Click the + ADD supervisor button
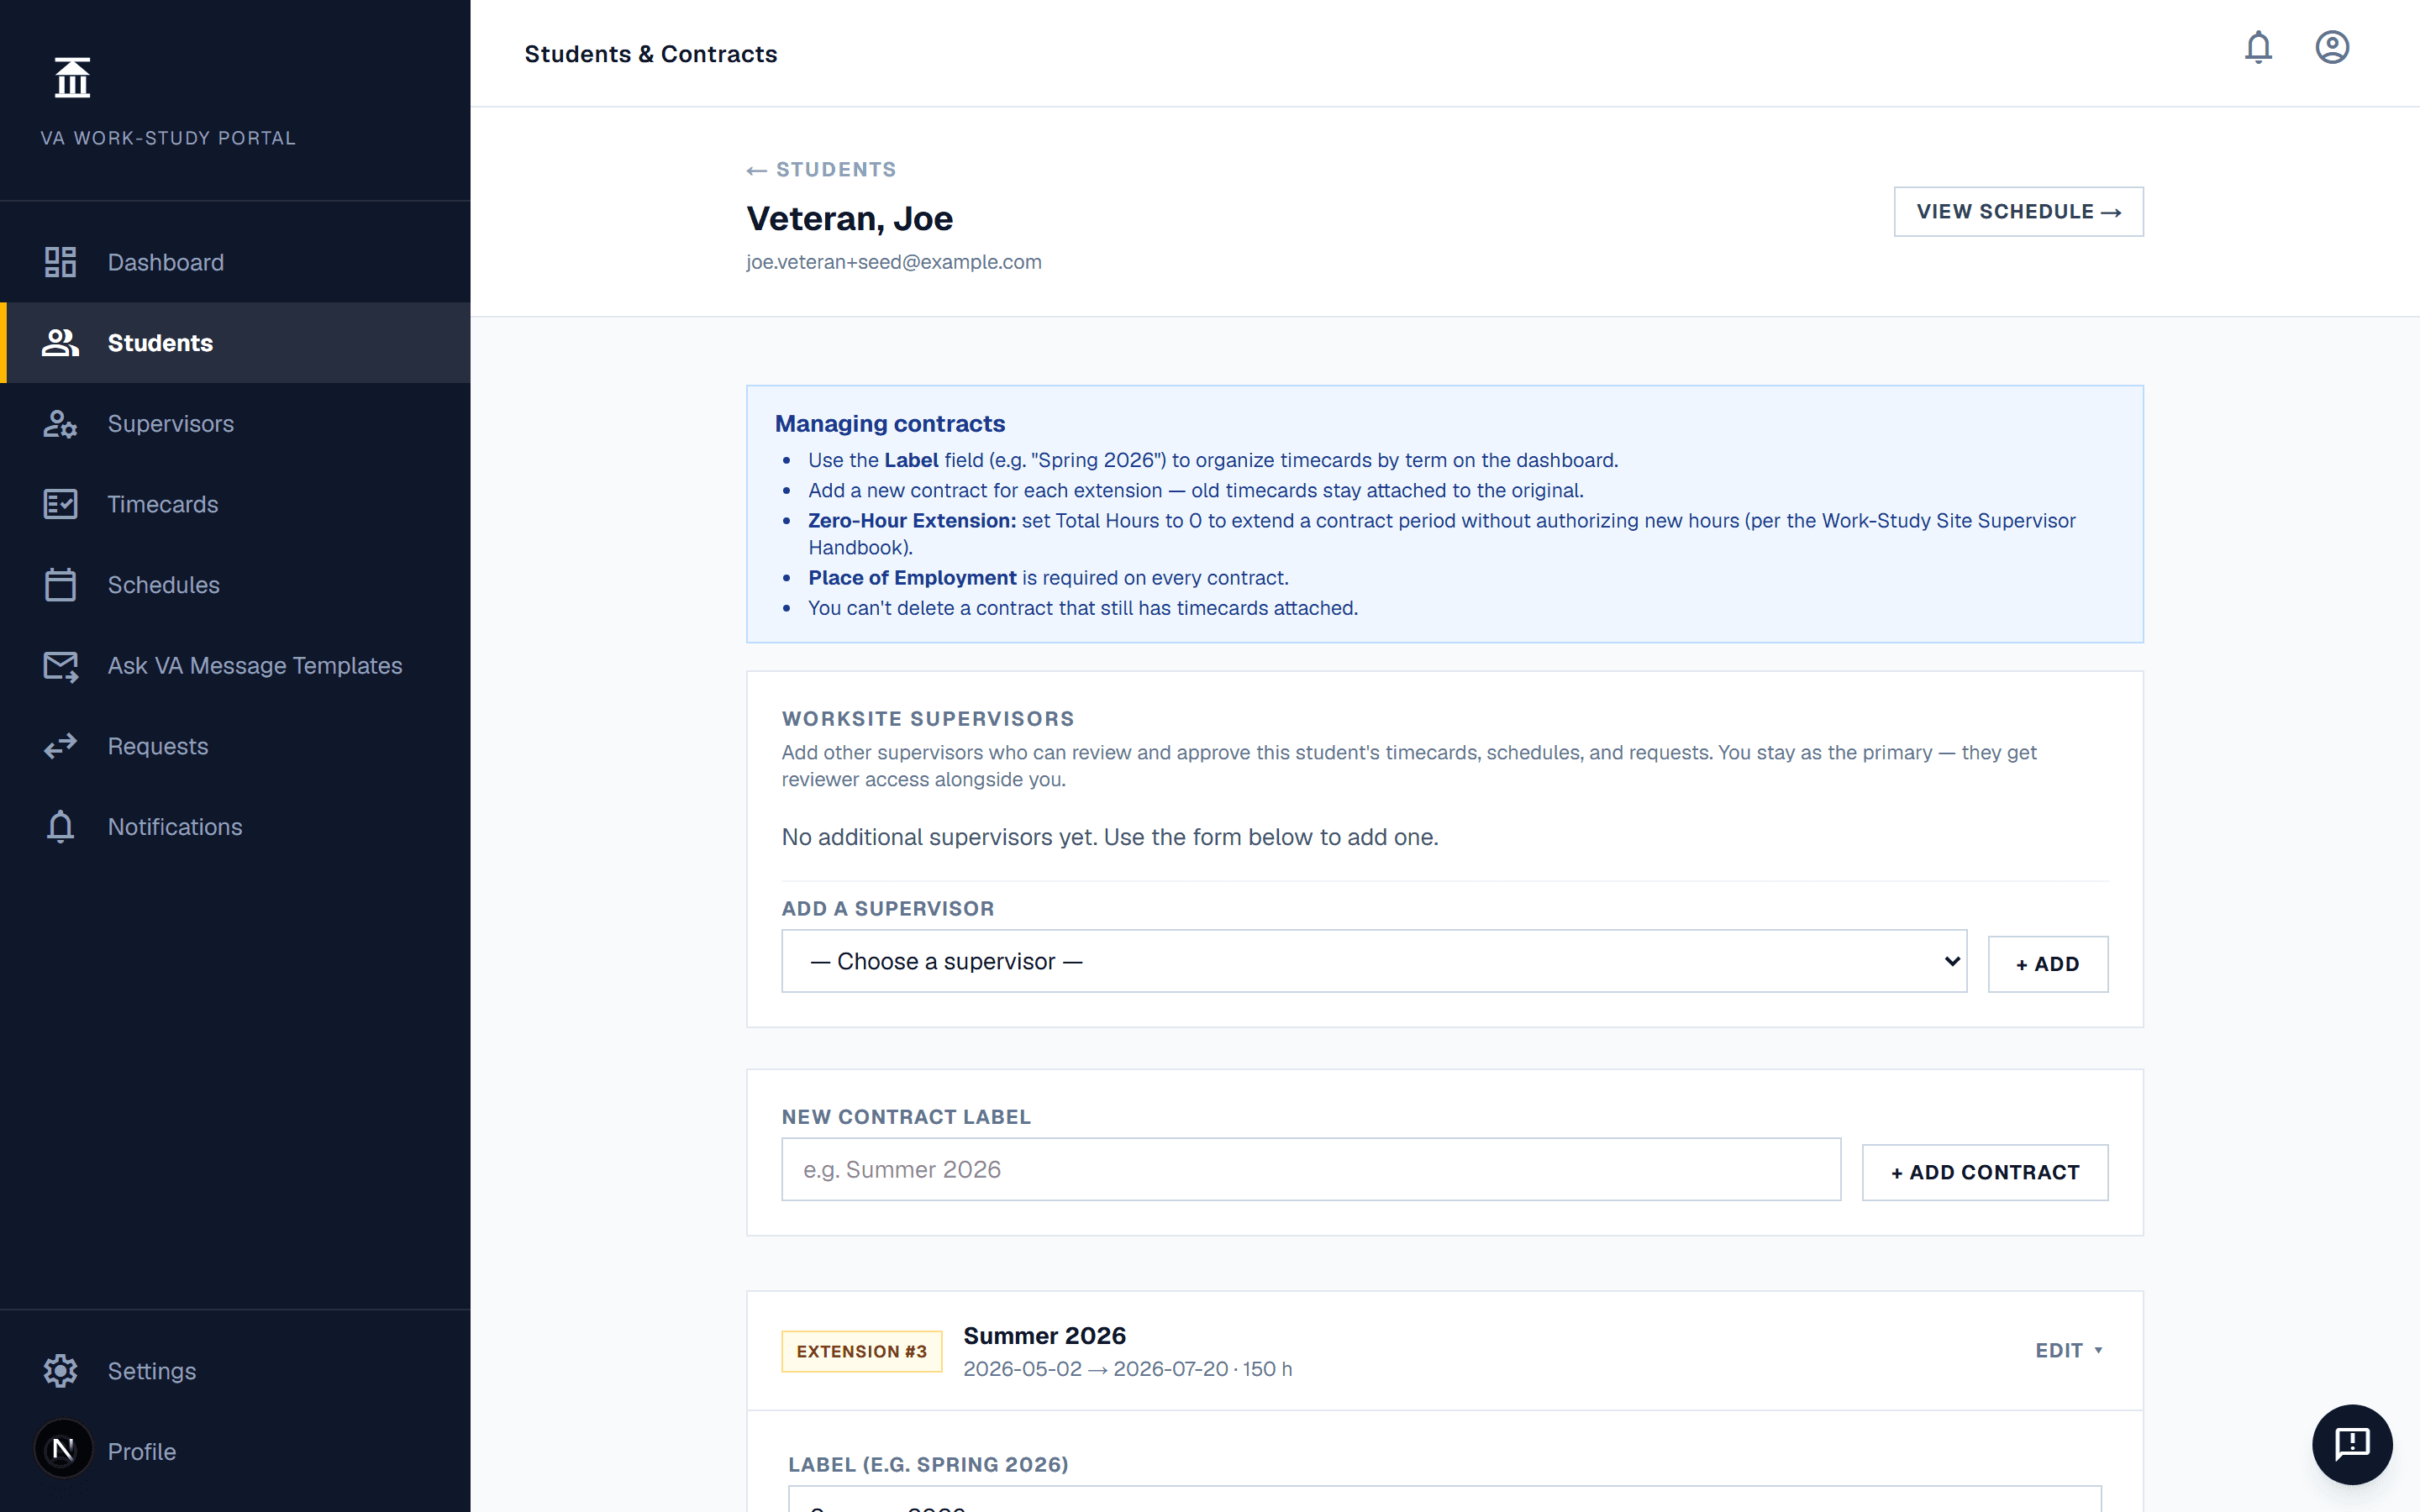 pyautogui.click(x=2047, y=964)
